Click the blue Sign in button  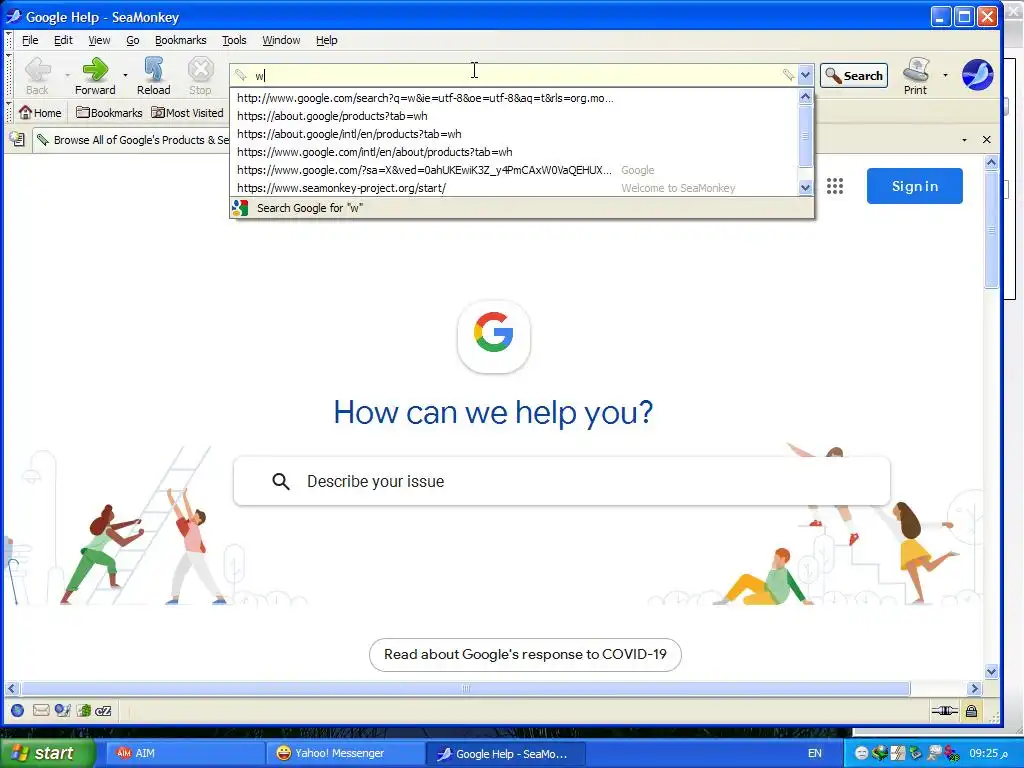coord(914,186)
